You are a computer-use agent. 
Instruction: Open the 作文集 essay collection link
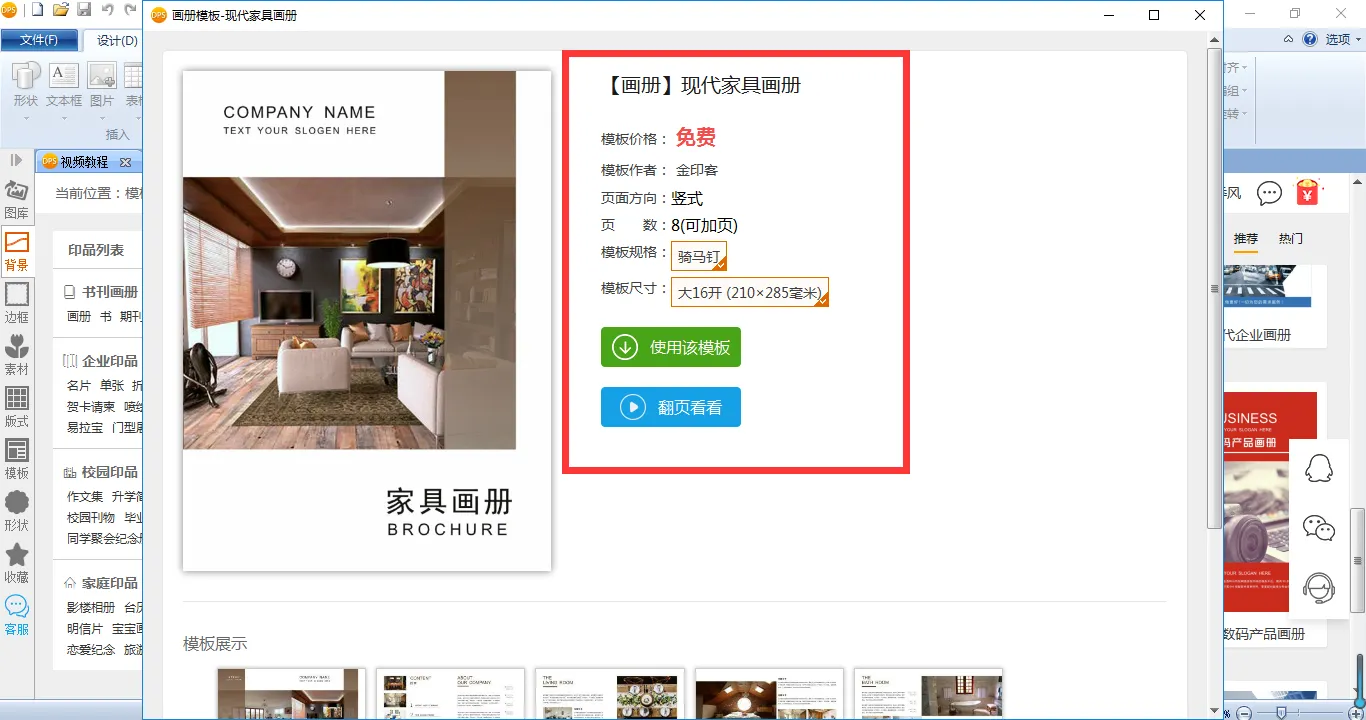[85, 496]
